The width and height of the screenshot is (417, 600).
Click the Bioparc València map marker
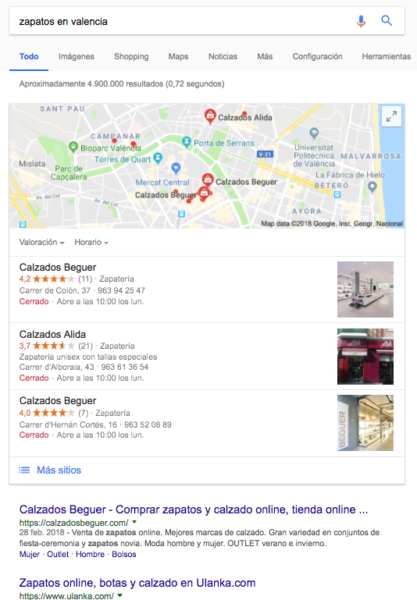pyautogui.click(x=73, y=146)
